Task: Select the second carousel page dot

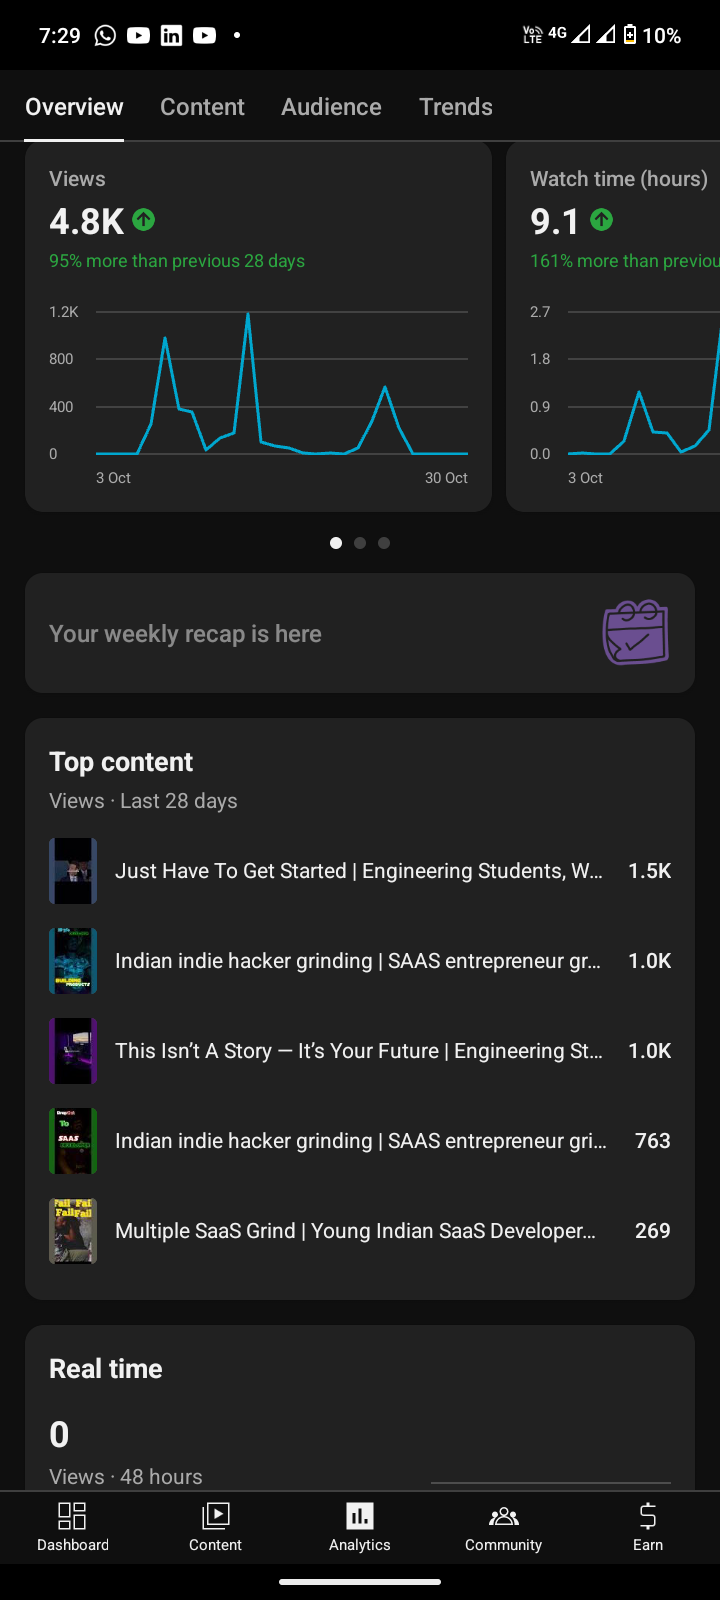Action: click(360, 543)
